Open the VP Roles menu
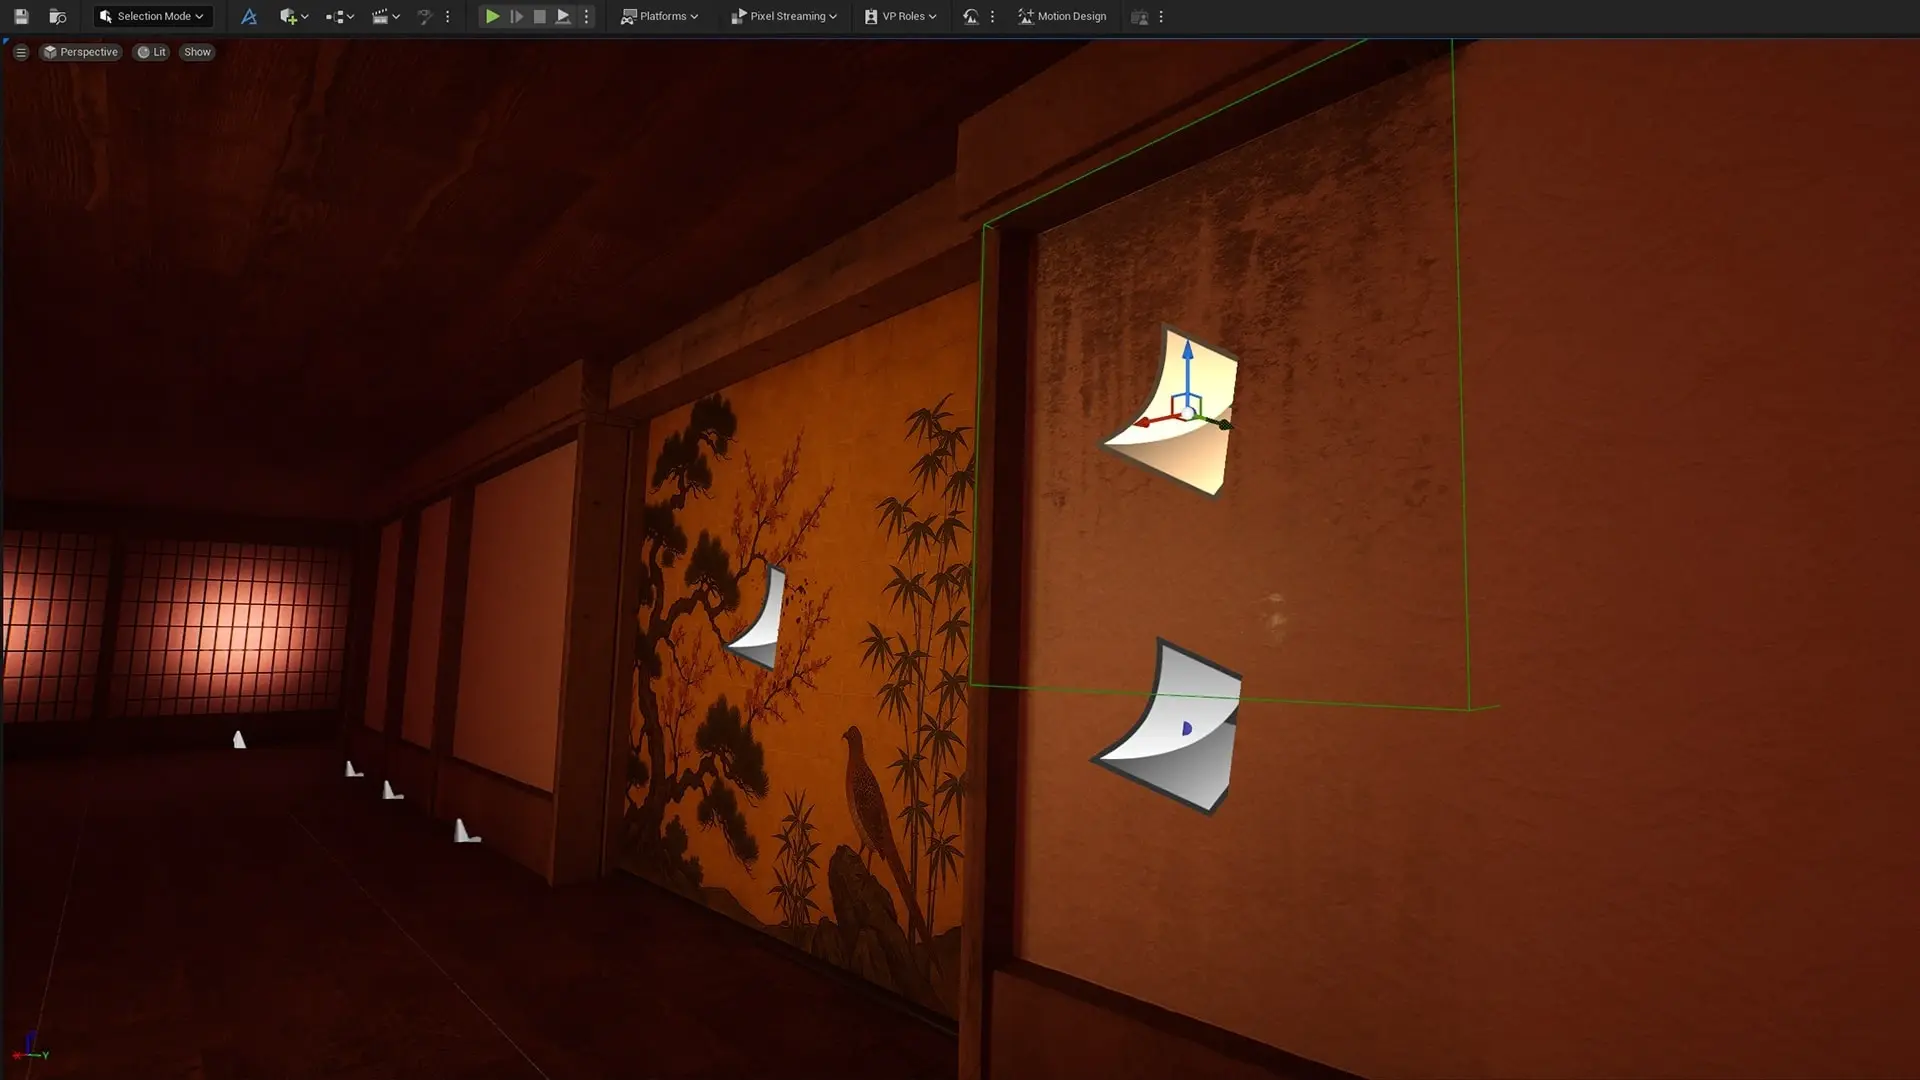The image size is (1920, 1080). click(900, 16)
